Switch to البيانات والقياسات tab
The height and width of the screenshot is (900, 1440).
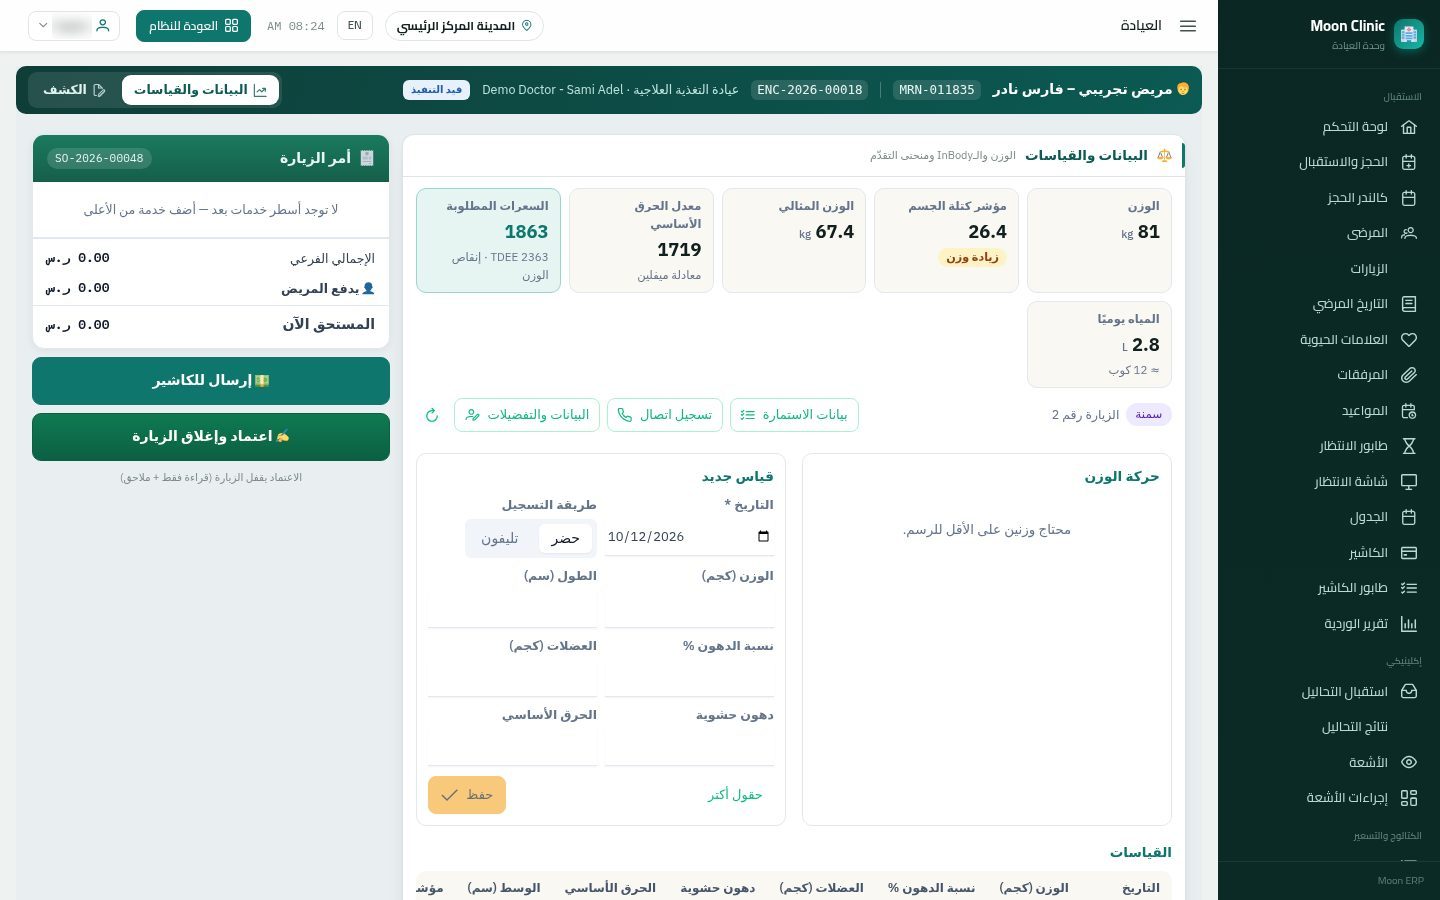(200, 90)
